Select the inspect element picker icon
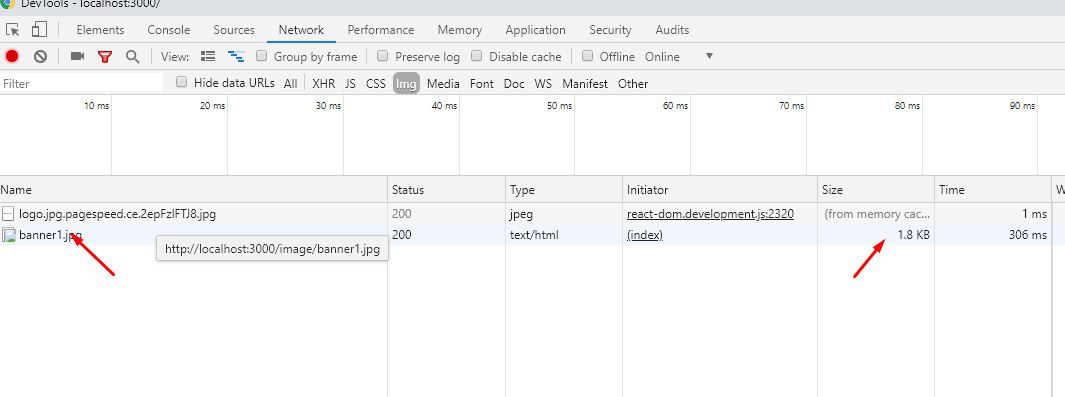This screenshot has width=1065, height=397. click(13, 30)
